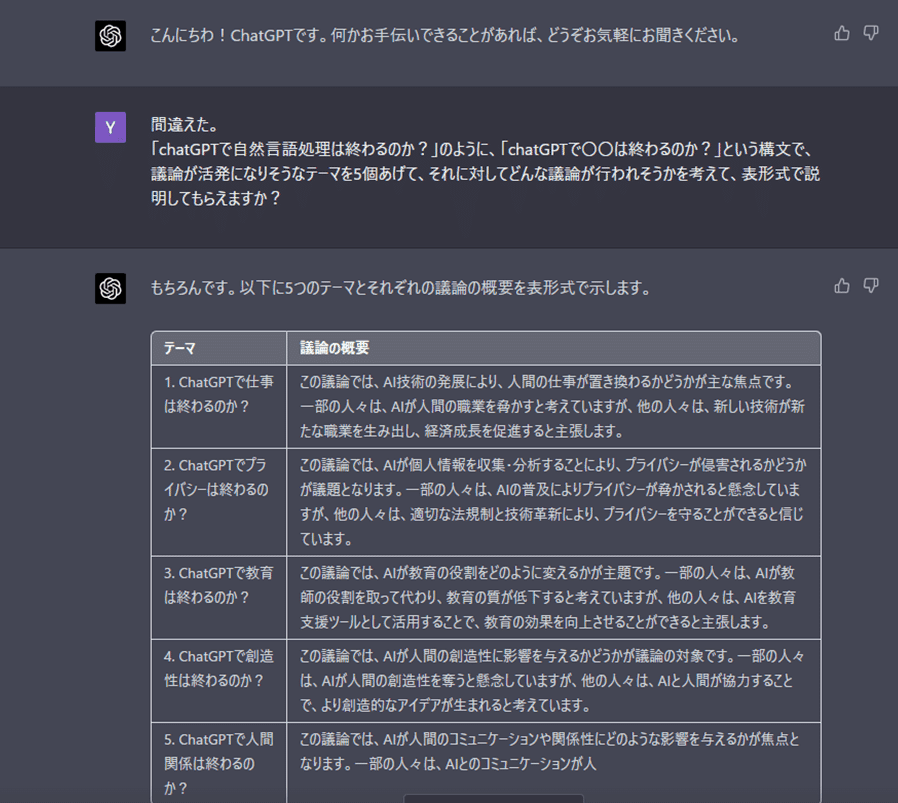Click the communication discussion summary for row 5
This screenshot has height=803, width=898.
(x=554, y=763)
